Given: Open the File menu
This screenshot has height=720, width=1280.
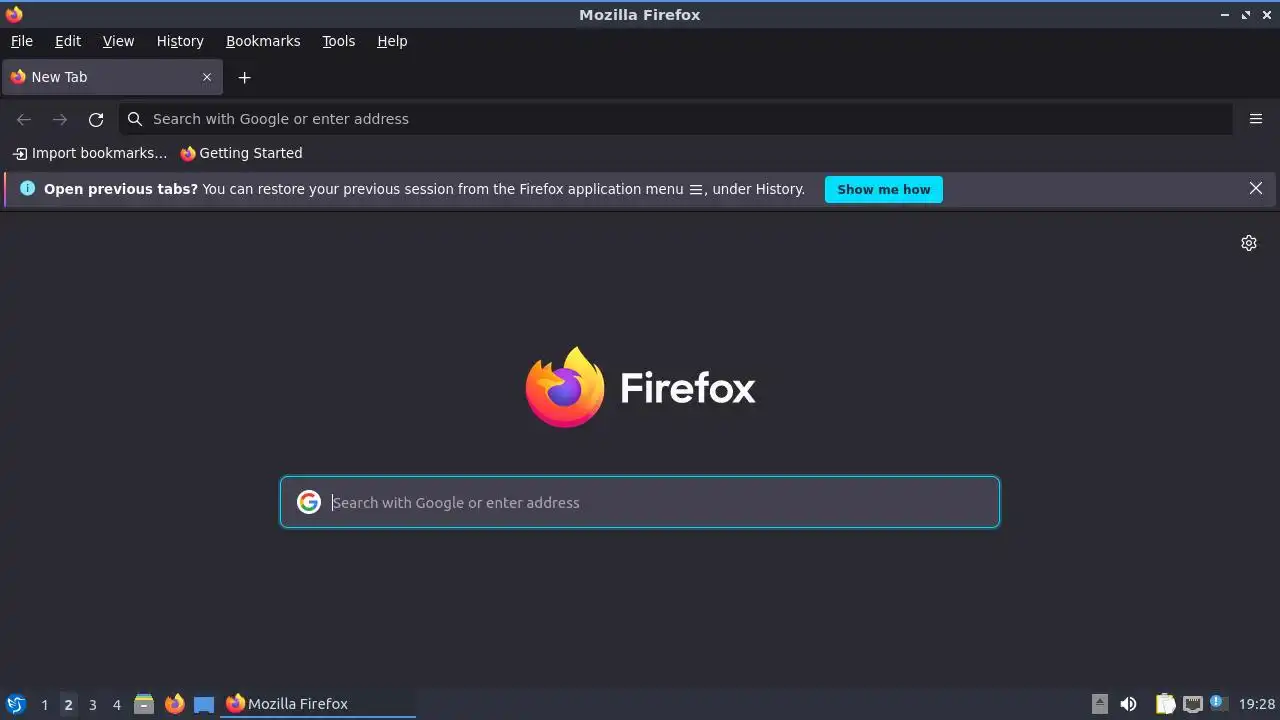Looking at the screenshot, I should (21, 41).
